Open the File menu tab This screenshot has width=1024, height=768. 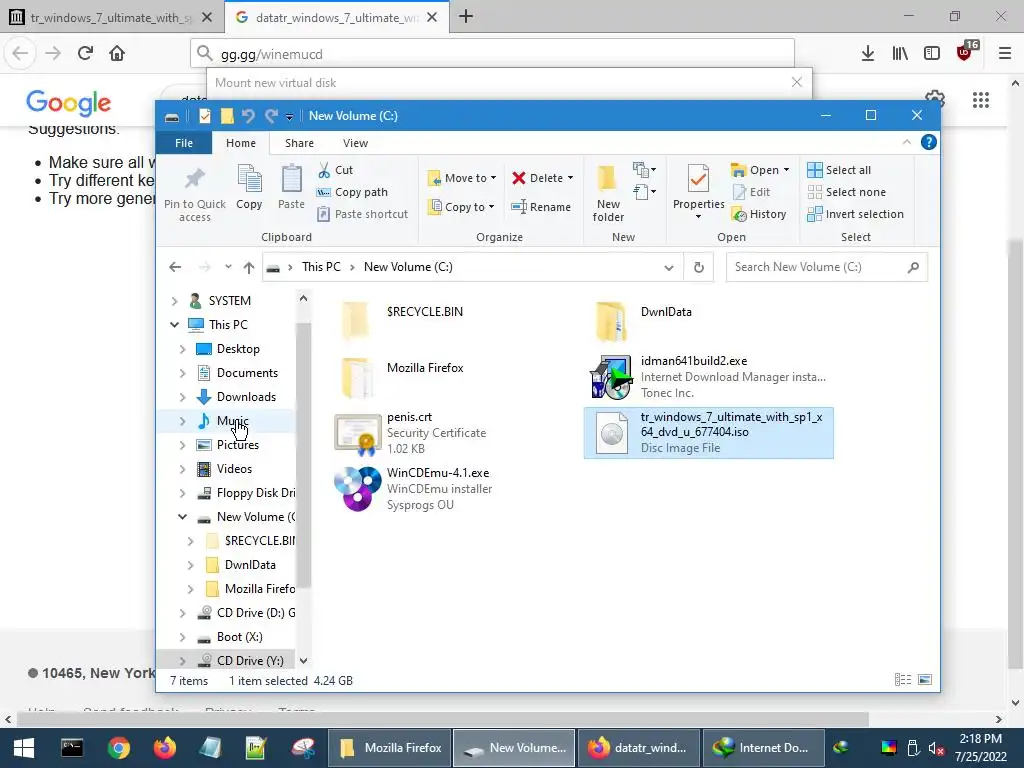(184, 143)
